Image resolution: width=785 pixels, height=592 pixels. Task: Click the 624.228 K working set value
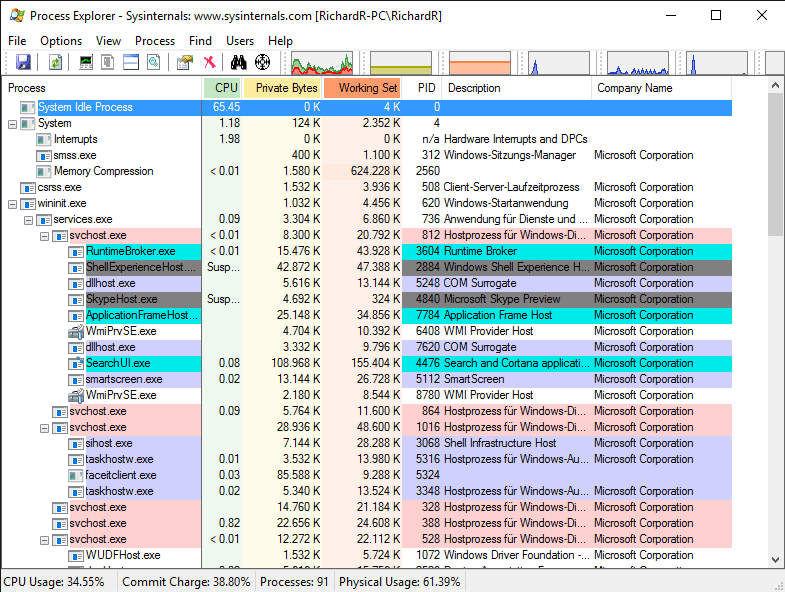coord(375,171)
